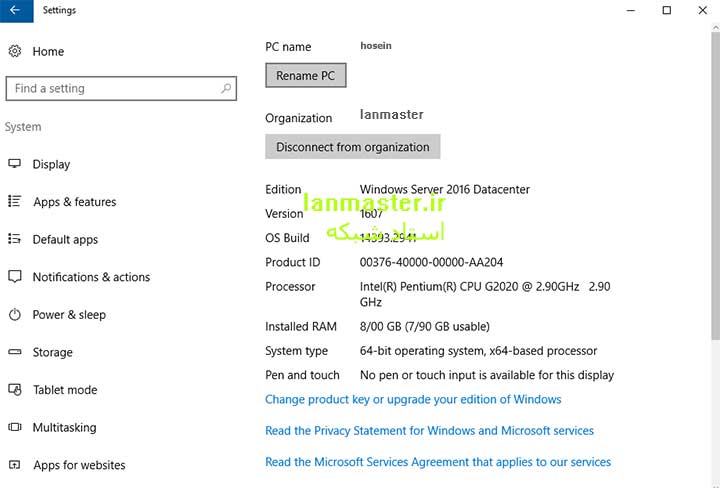Open Default apps settings

pos(65,240)
